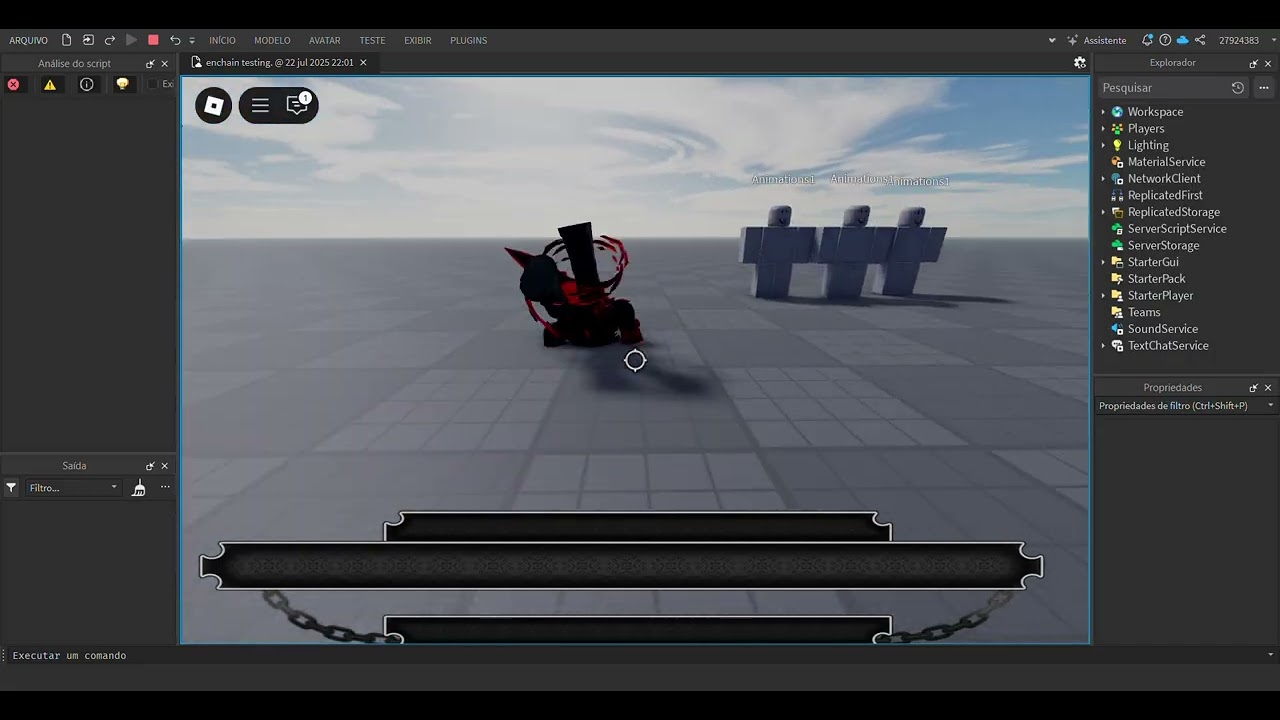Click the undo arrow icon
Screen dimensions: 1280x720
(175, 40)
